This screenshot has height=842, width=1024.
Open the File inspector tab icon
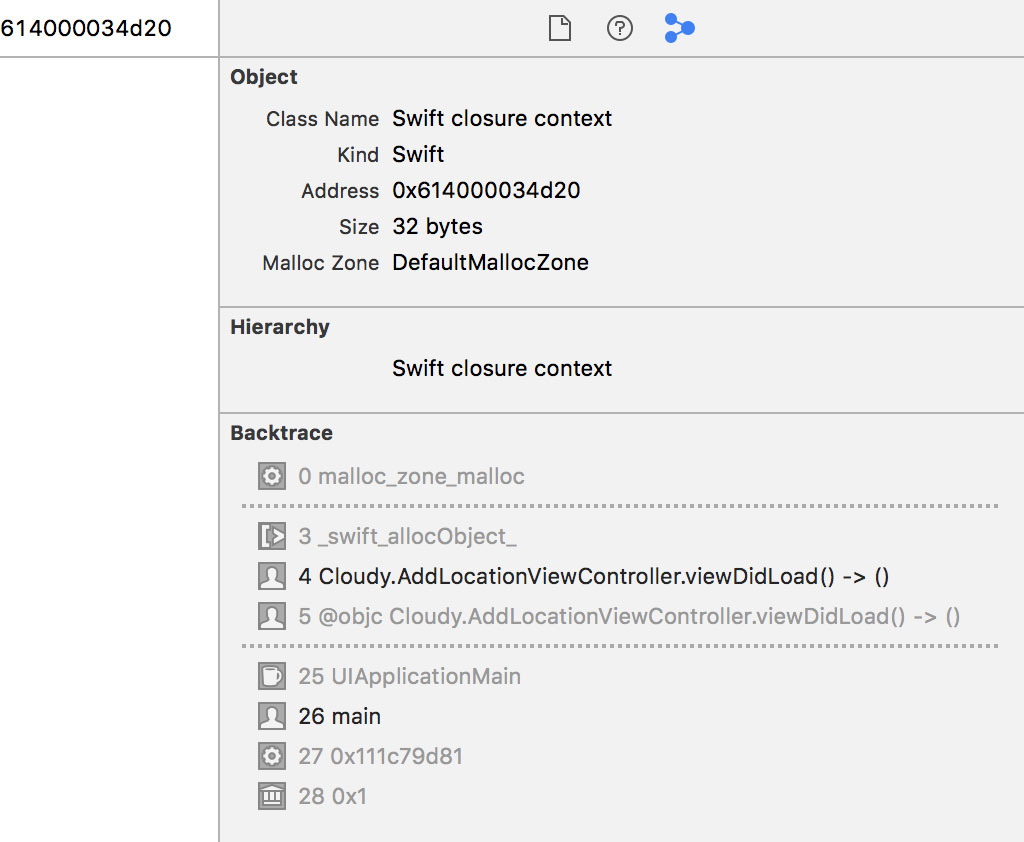pos(560,29)
